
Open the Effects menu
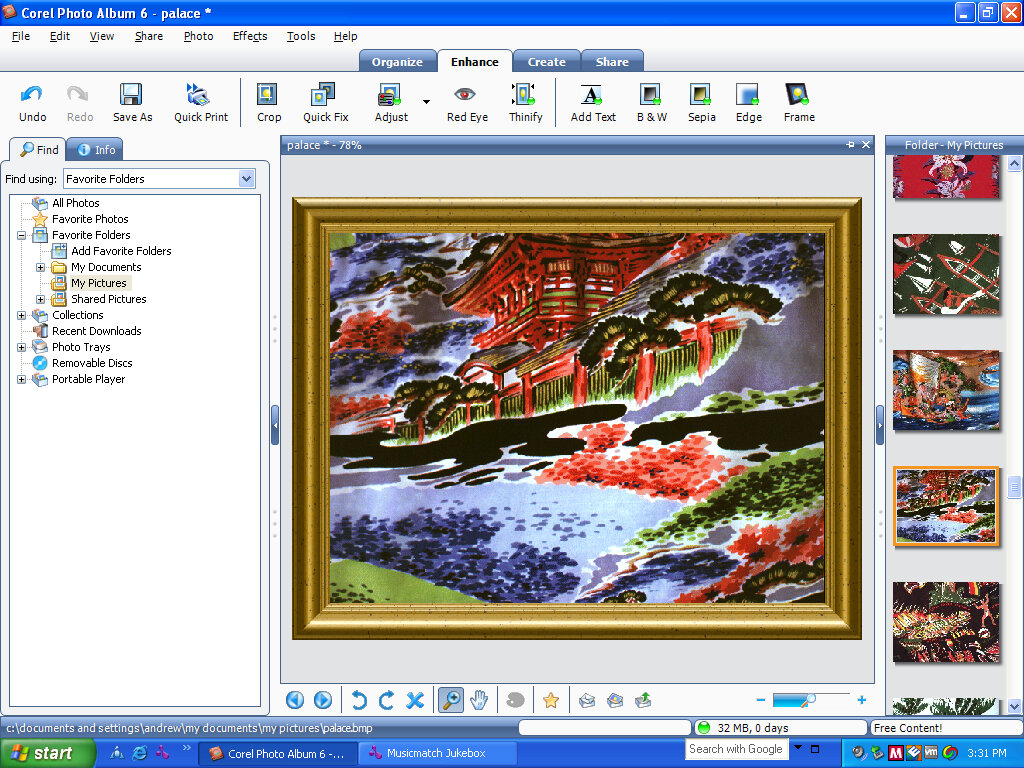[x=250, y=36]
